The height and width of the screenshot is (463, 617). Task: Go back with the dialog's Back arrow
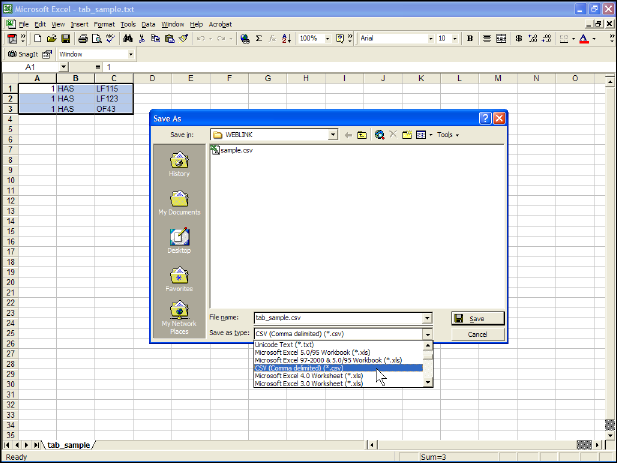point(348,135)
